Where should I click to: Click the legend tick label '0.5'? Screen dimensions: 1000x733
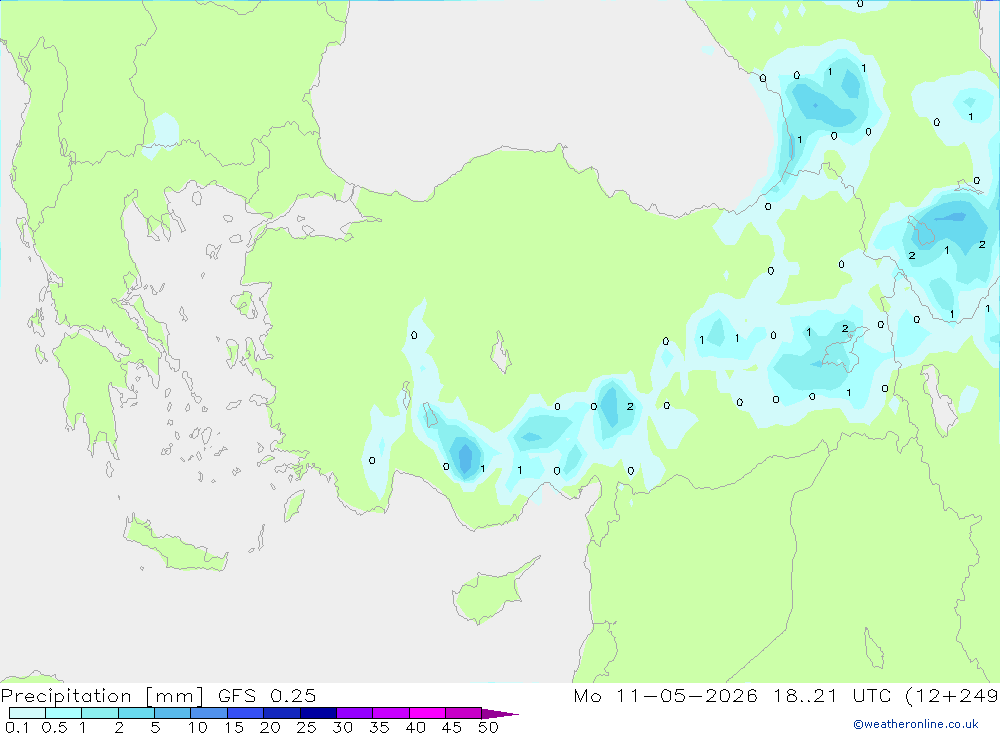(x=54, y=727)
